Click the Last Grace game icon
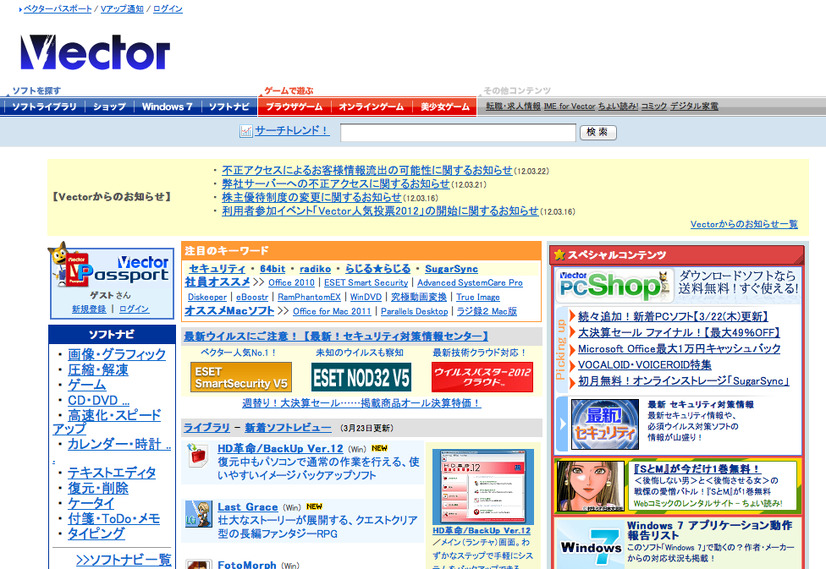 pos(198,514)
